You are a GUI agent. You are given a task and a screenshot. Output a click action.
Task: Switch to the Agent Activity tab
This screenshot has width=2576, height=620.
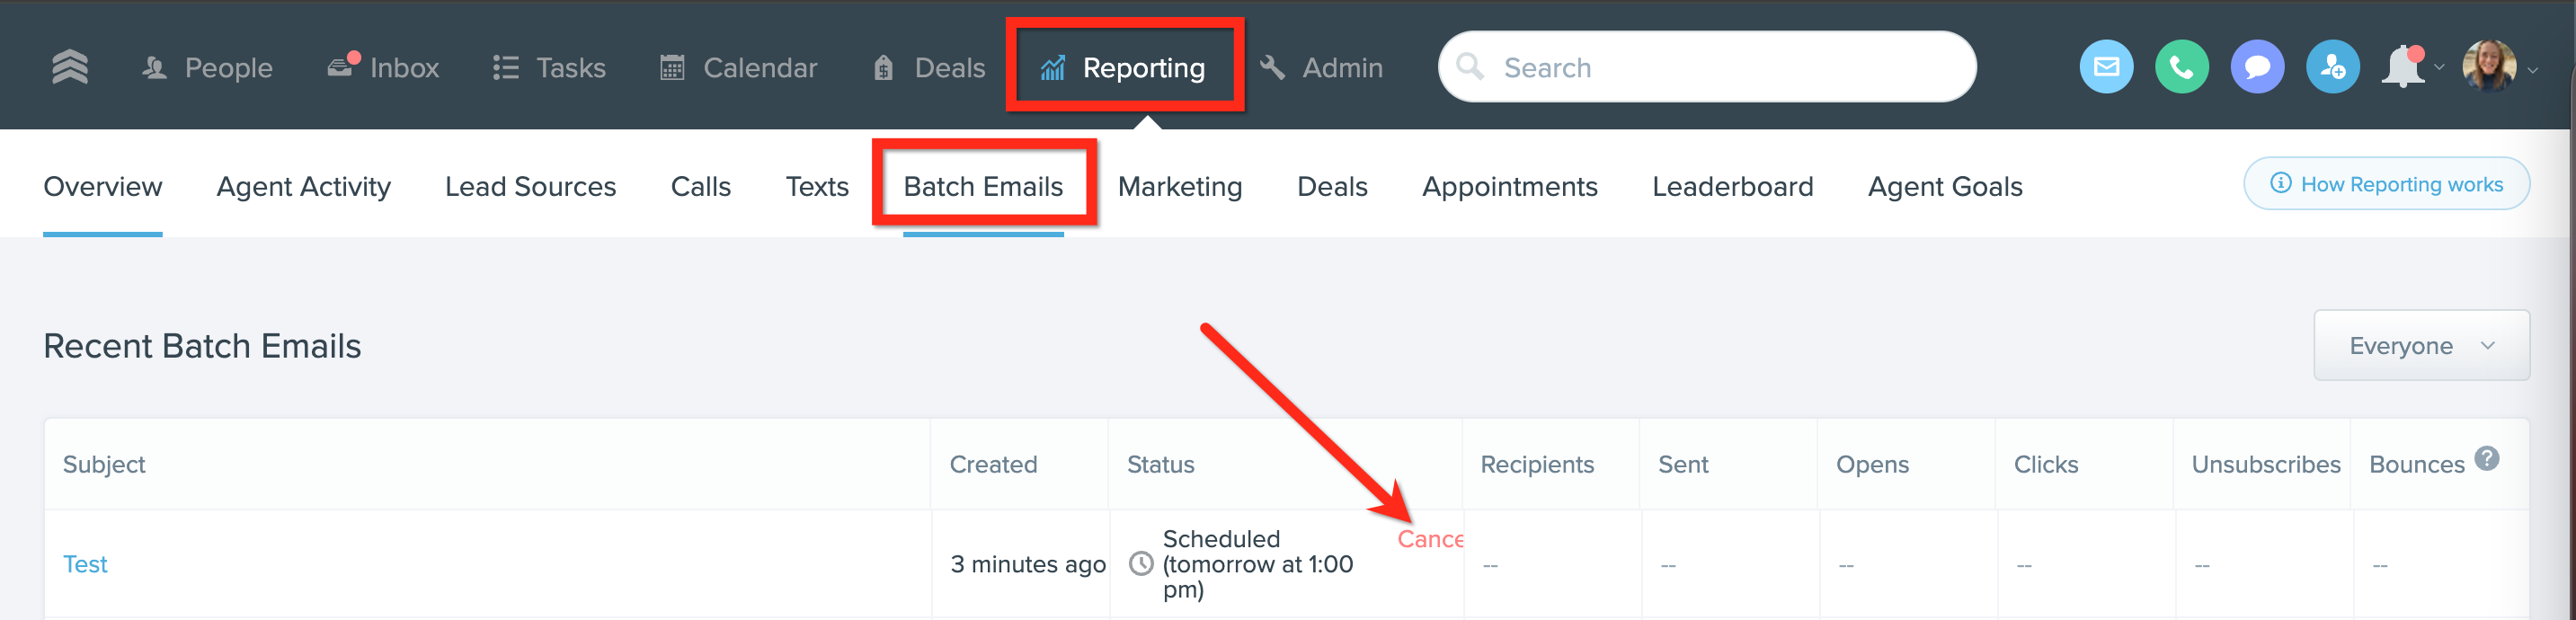[x=303, y=187]
